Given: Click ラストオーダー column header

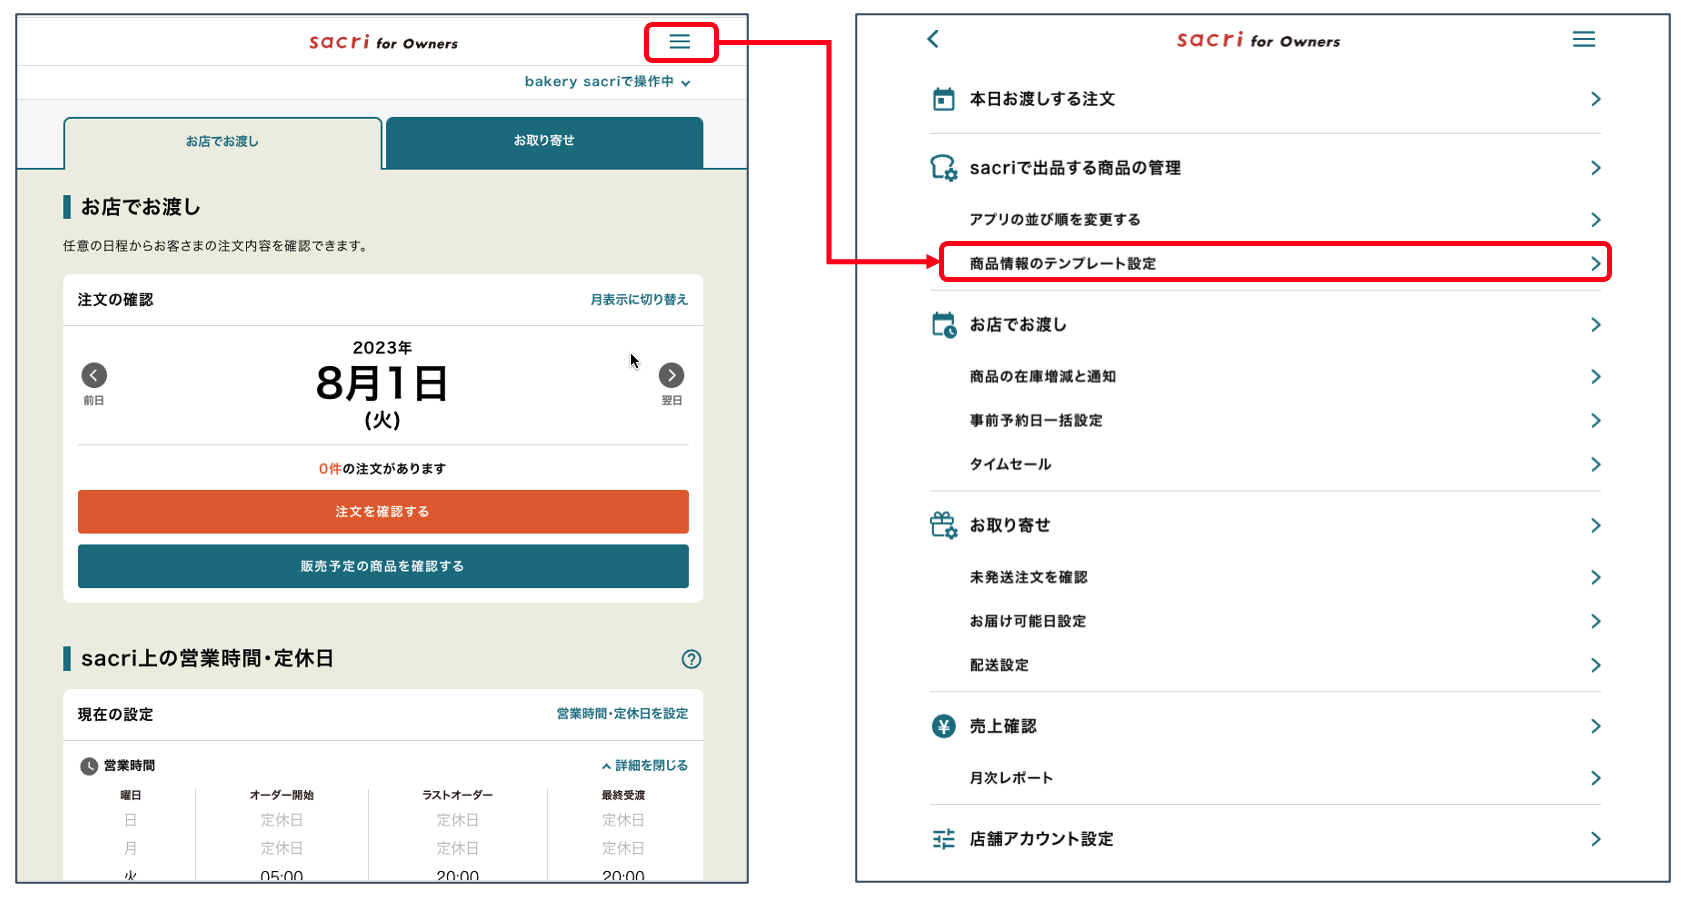Looking at the screenshot, I should (457, 795).
